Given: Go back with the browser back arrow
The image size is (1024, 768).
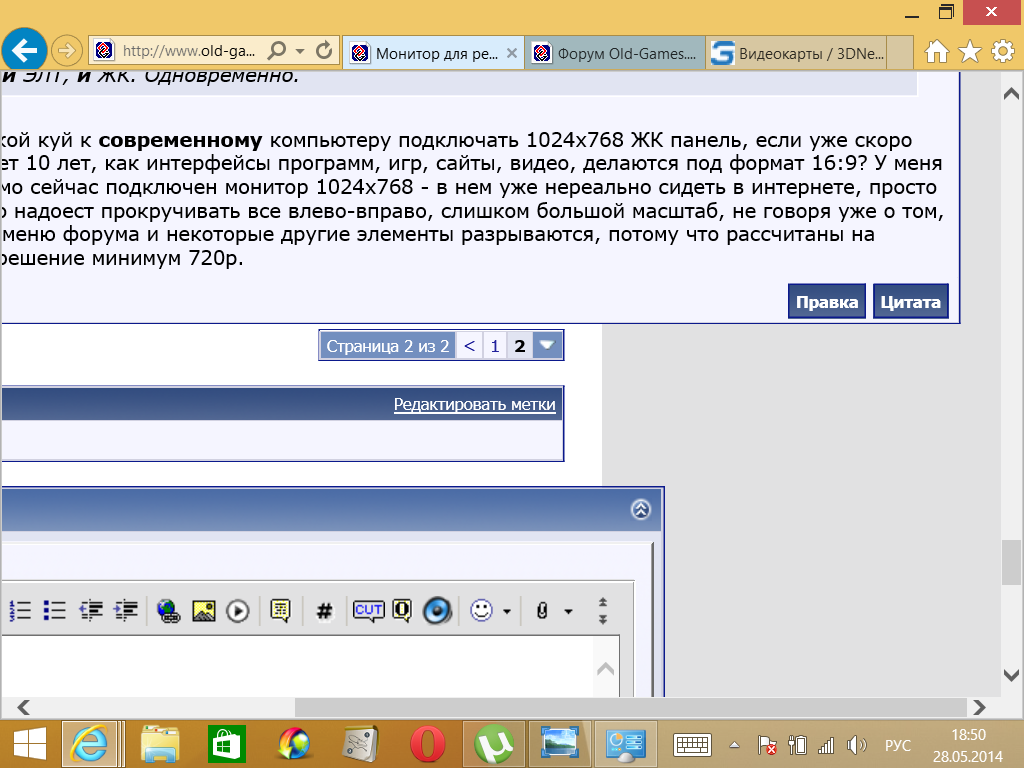Looking at the screenshot, I should pyautogui.click(x=24, y=50).
